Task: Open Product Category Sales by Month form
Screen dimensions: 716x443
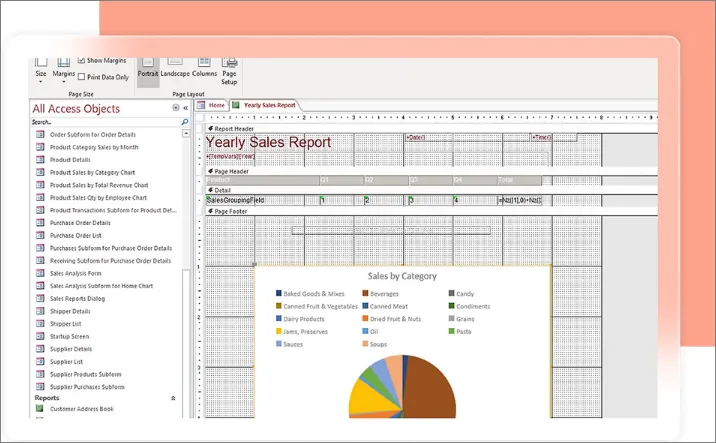Action: [x=94, y=147]
